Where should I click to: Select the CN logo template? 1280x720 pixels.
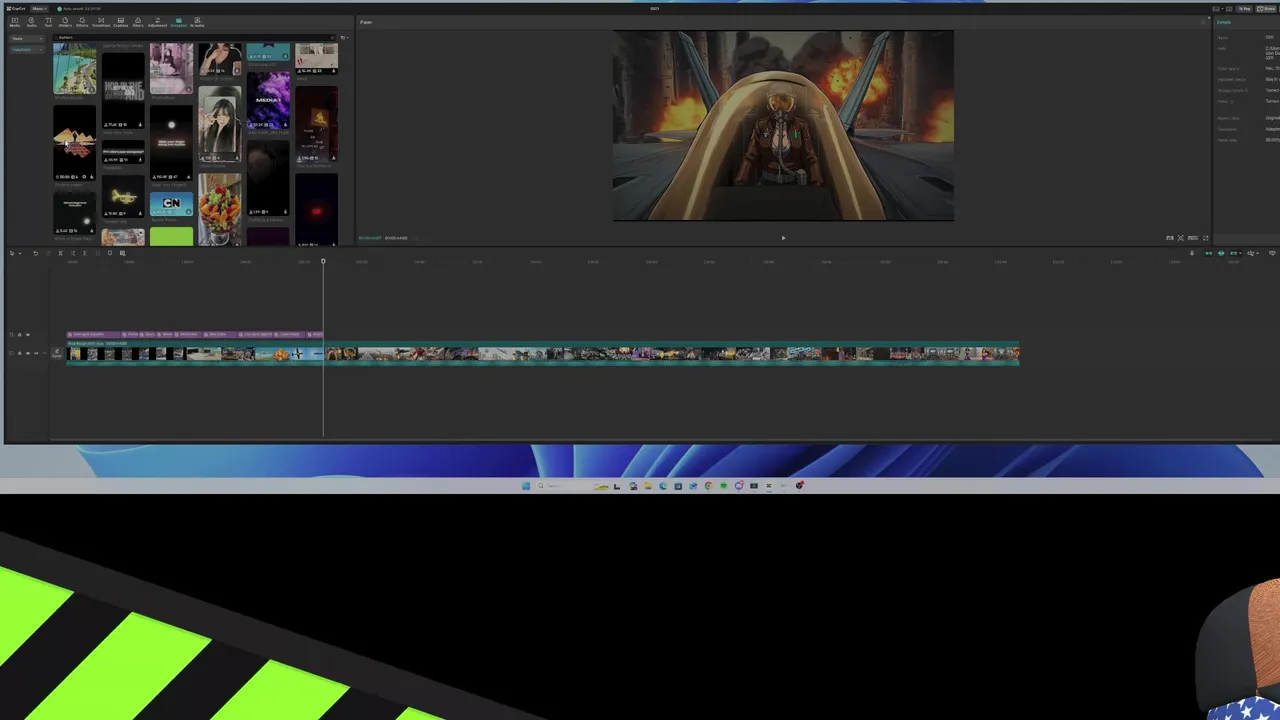pos(171,204)
